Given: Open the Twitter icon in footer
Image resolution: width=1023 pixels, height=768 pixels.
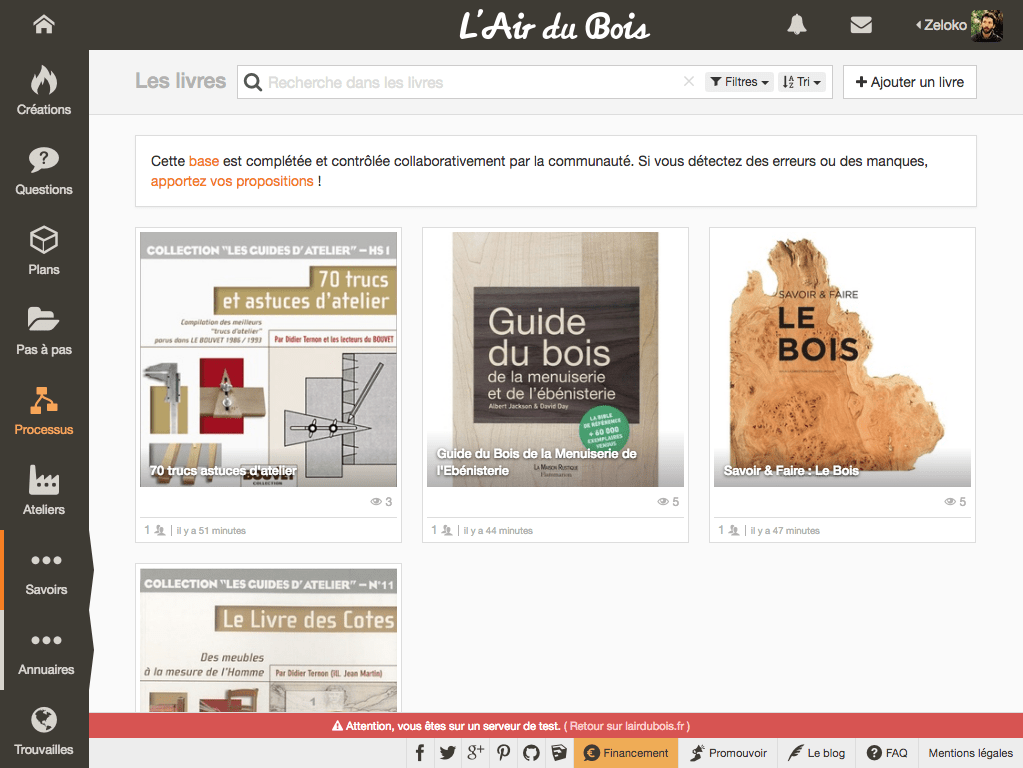Looking at the screenshot, I should click(448, 753).
